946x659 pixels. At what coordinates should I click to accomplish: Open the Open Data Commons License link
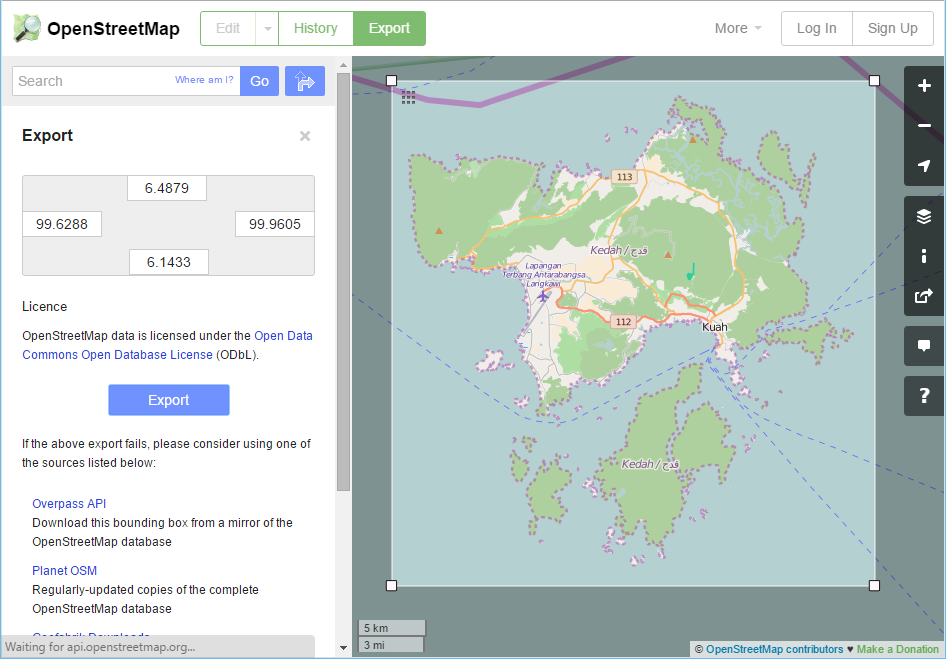168,345
